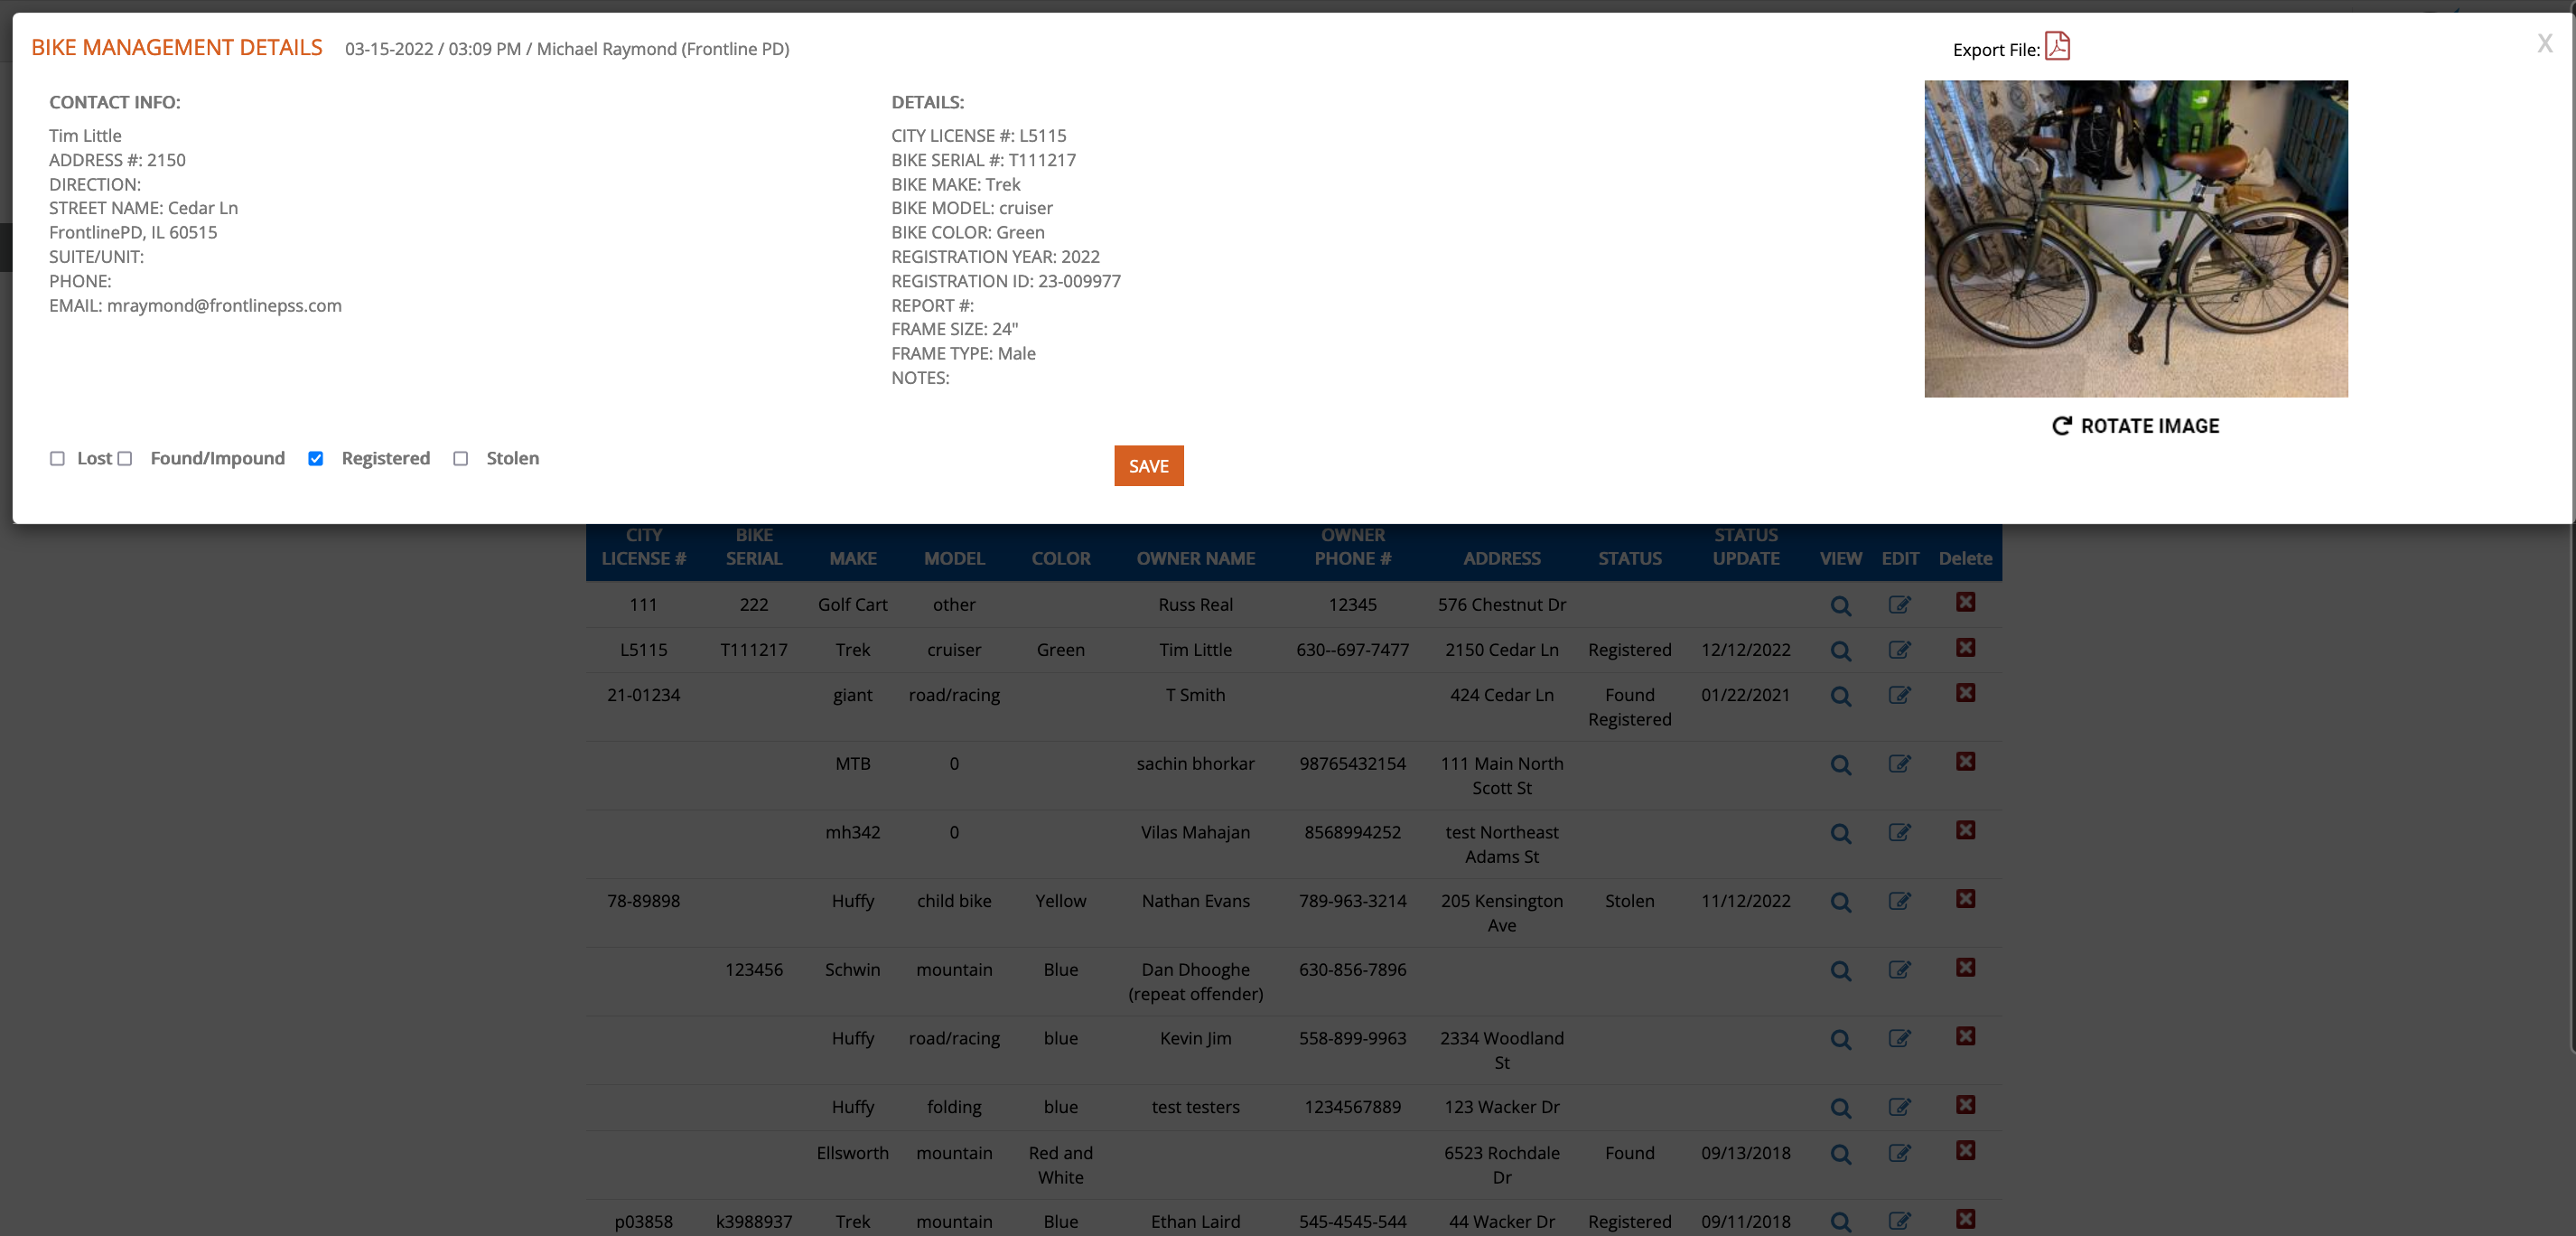Sort by the OWNER NAME column header

[x=1195, y=558]
